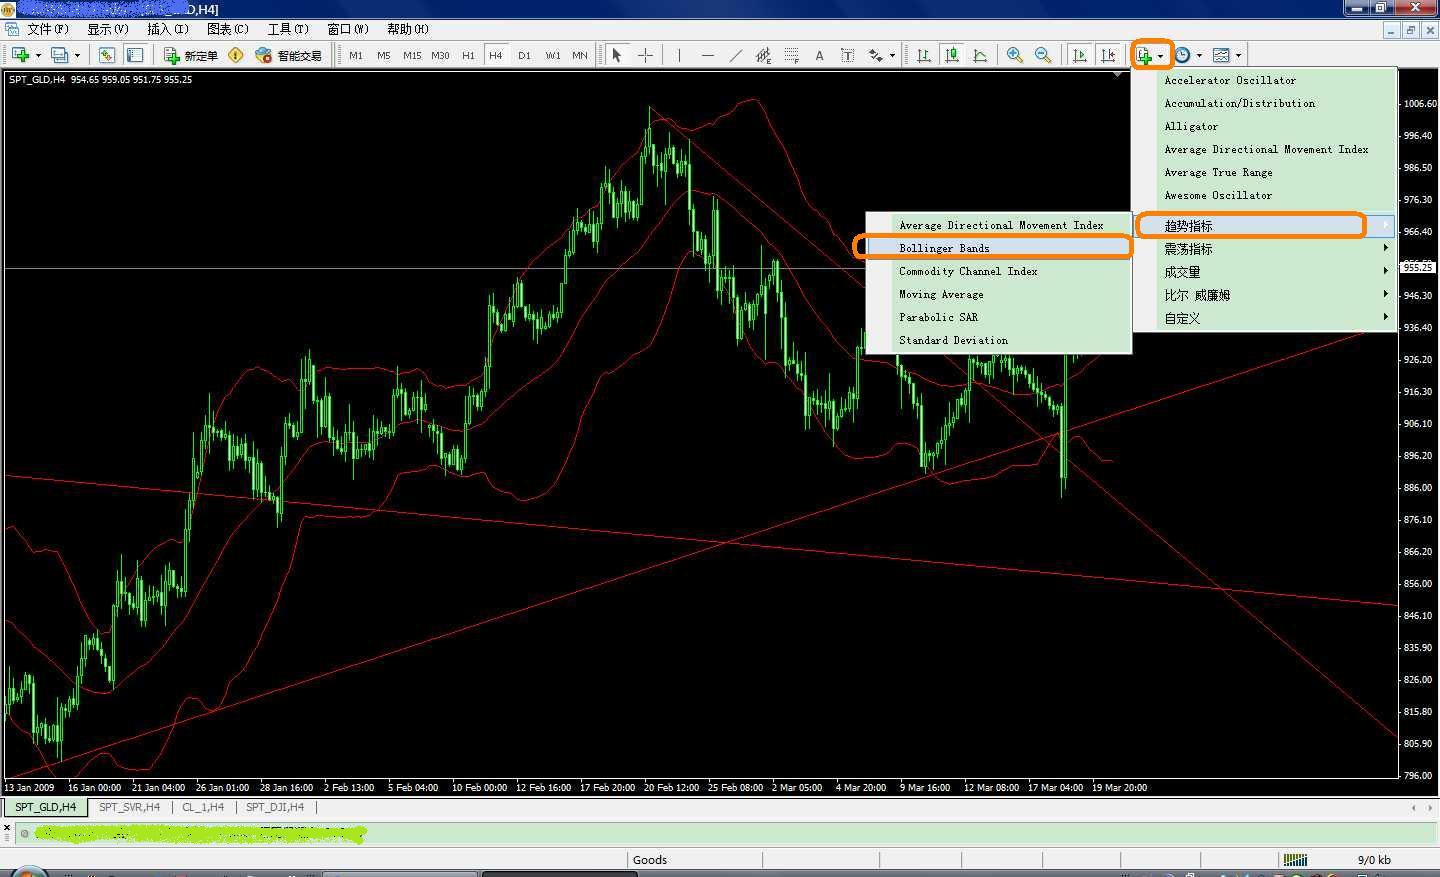Select the crosshair tool
The width and height of the screenshot is (1440, 877).
[x=645, y=55]
